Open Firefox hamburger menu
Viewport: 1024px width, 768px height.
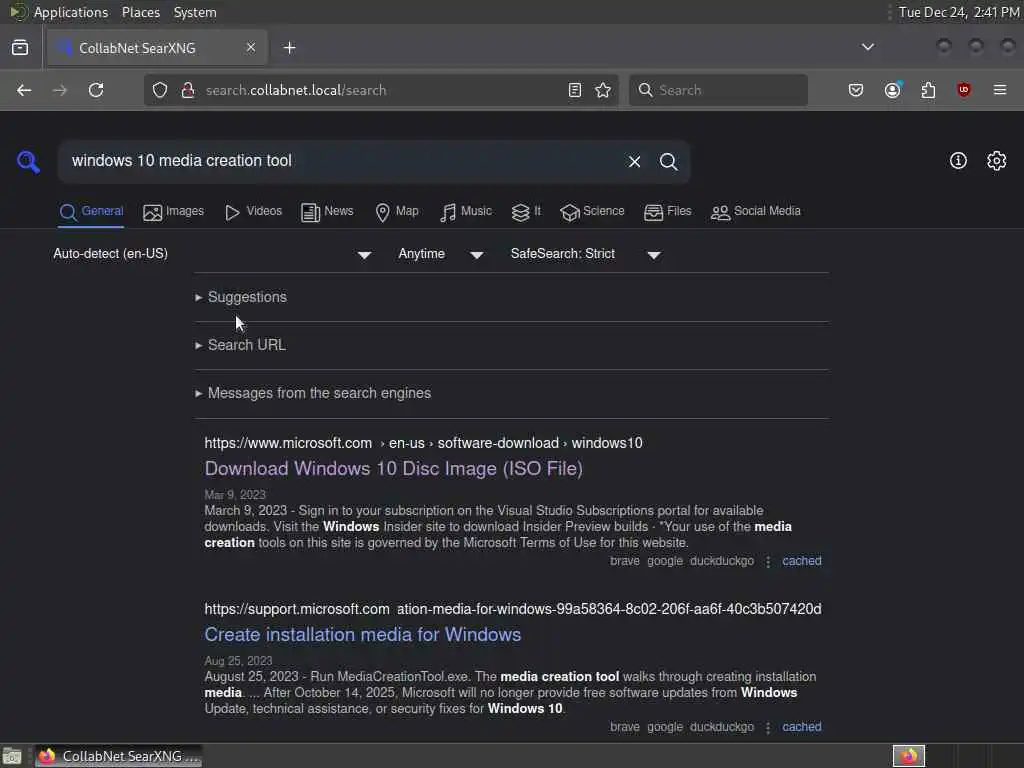click(x=1000, y=90)
